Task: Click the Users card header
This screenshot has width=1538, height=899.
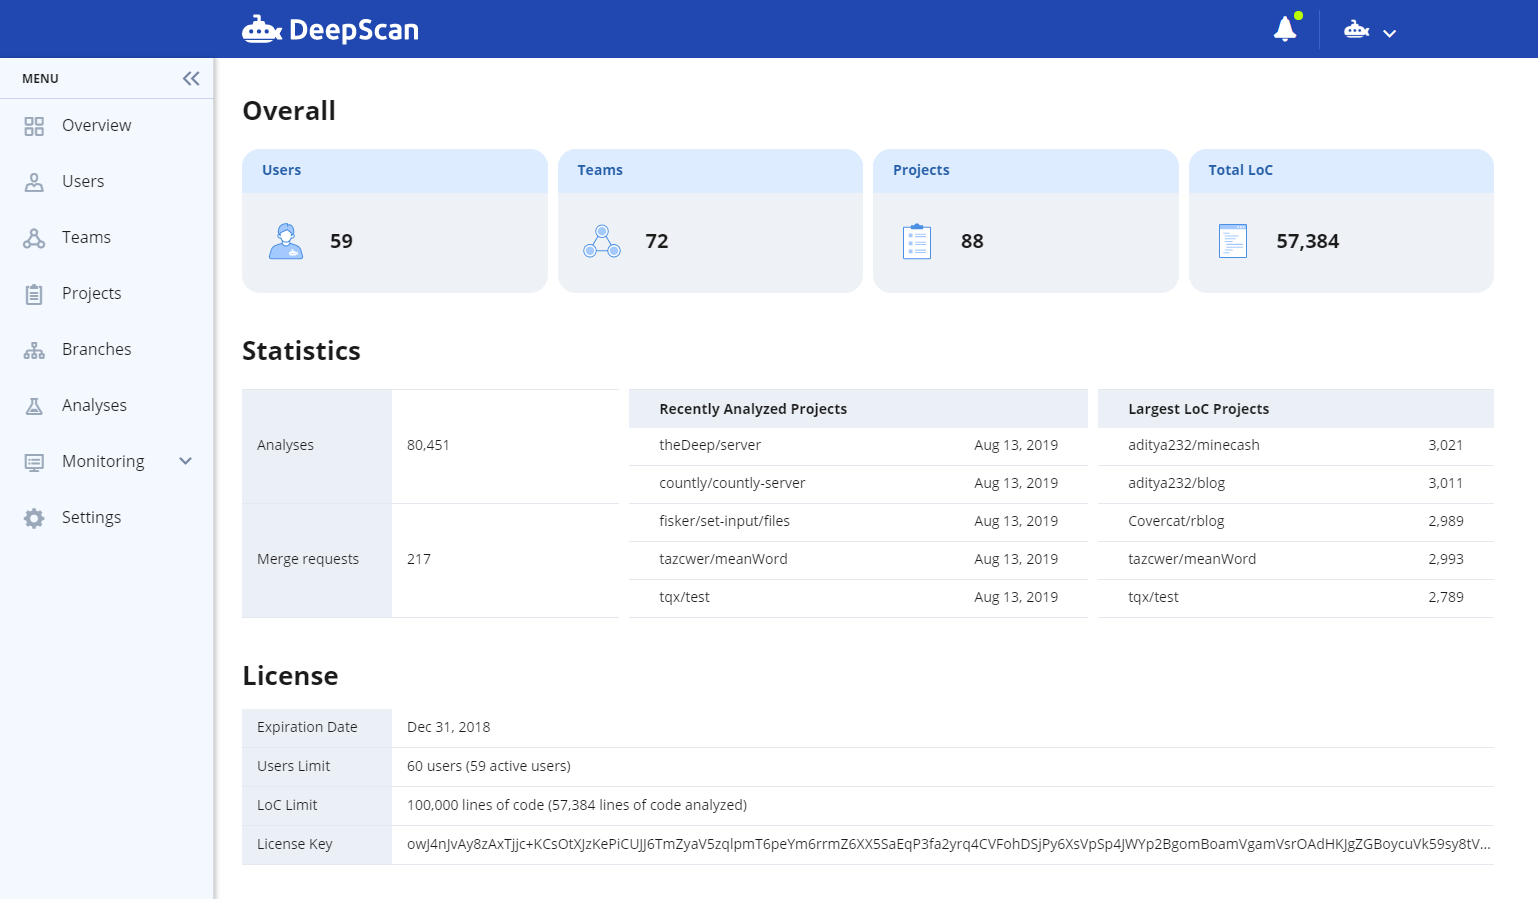Action: (x=395, y=171)
